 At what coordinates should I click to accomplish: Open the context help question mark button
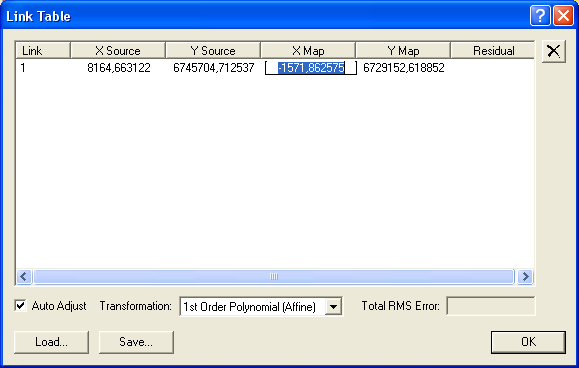coord(540,16)
